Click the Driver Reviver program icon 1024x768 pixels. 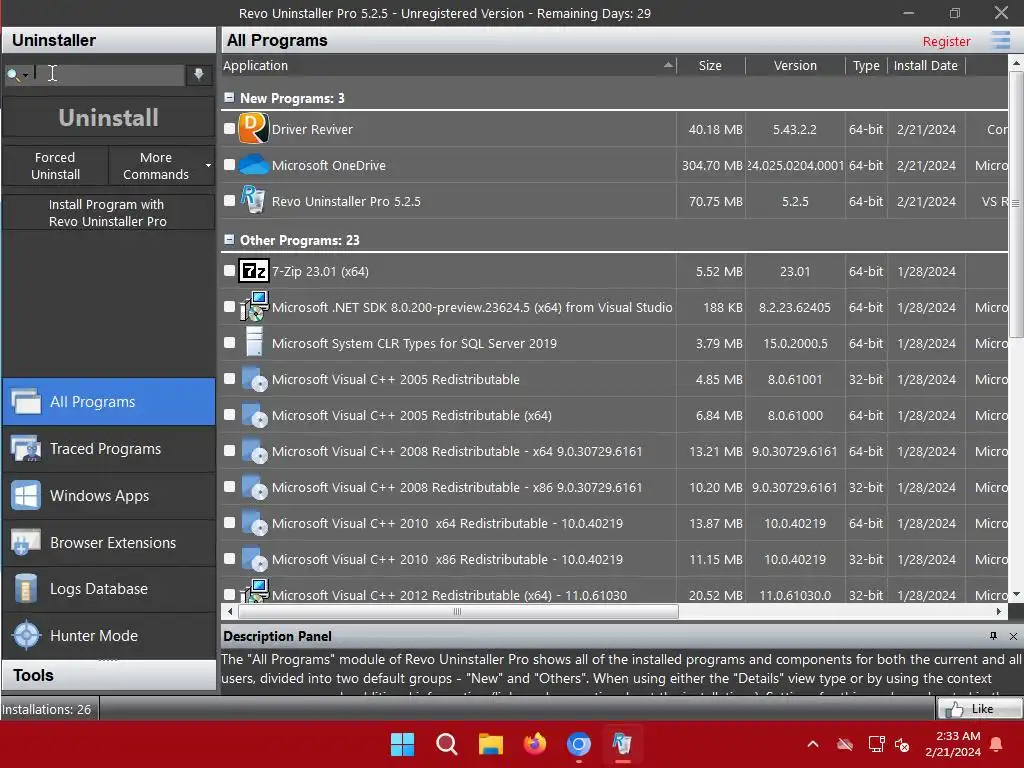[x=253, y=129]
